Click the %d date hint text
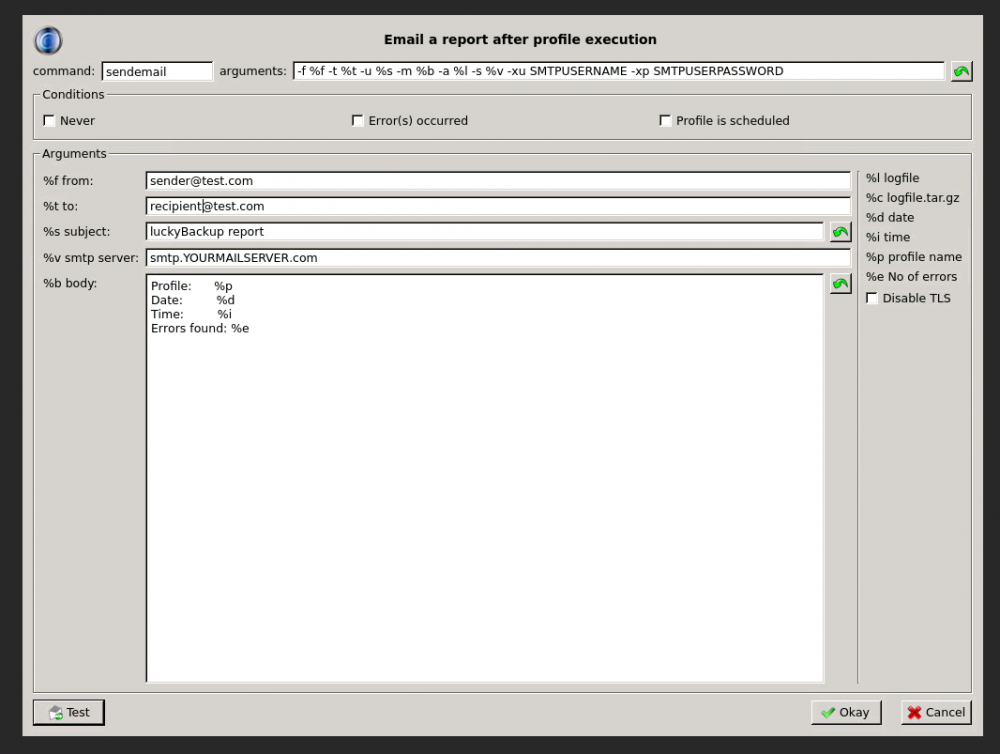The height and width of the screenshot is (754, 1000). tap(890, 218)
